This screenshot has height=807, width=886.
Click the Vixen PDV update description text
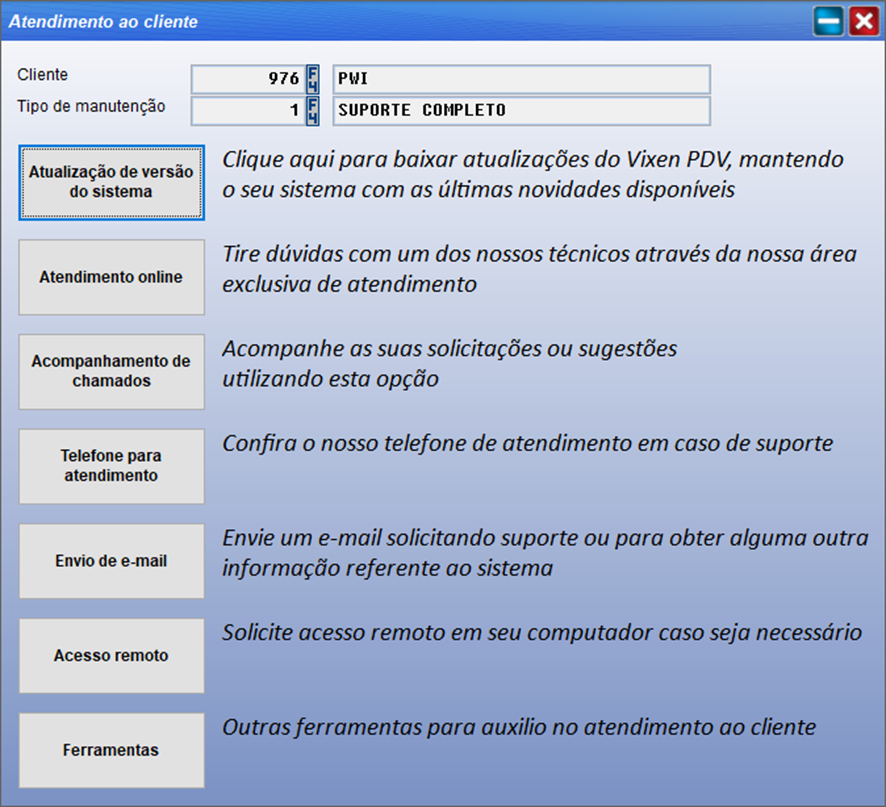click(x=532, y=174)
